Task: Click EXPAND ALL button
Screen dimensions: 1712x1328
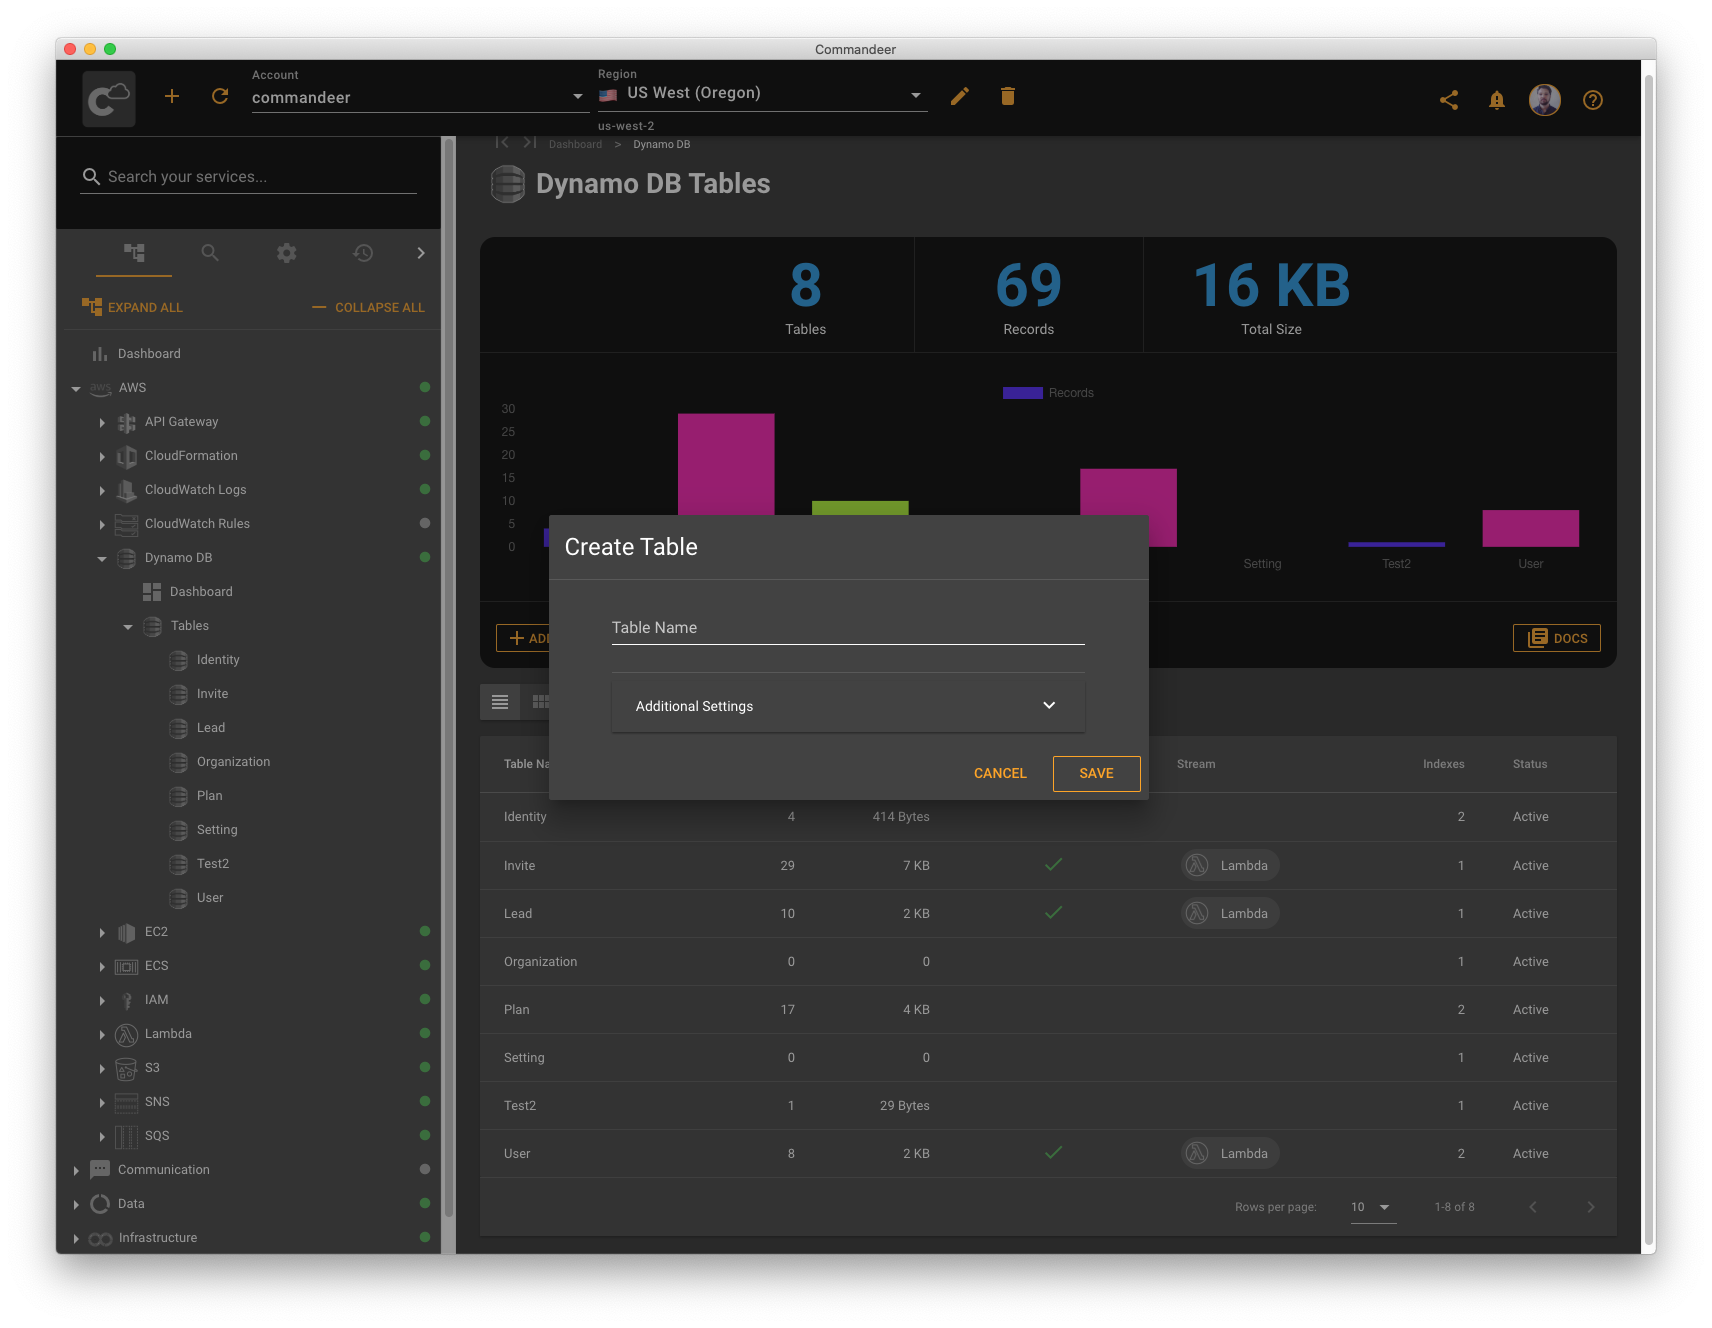Action: [x=132, y=307]
